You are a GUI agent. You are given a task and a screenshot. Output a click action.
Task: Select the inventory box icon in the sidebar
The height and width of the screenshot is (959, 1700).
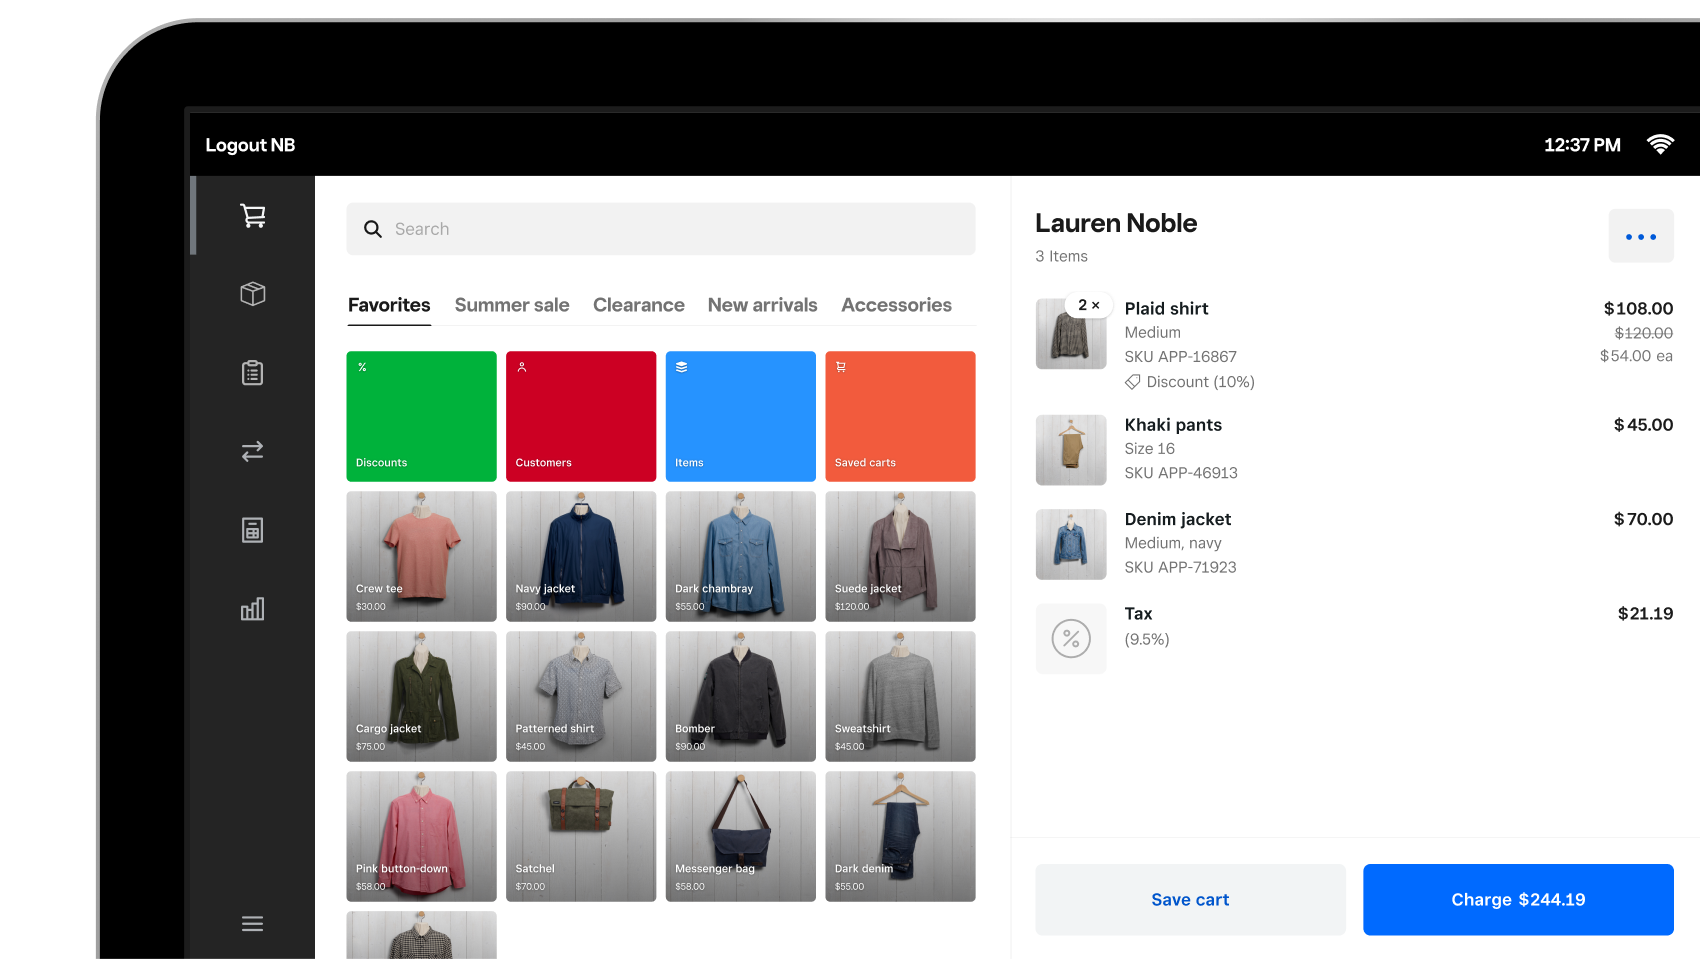pos(252,293)
